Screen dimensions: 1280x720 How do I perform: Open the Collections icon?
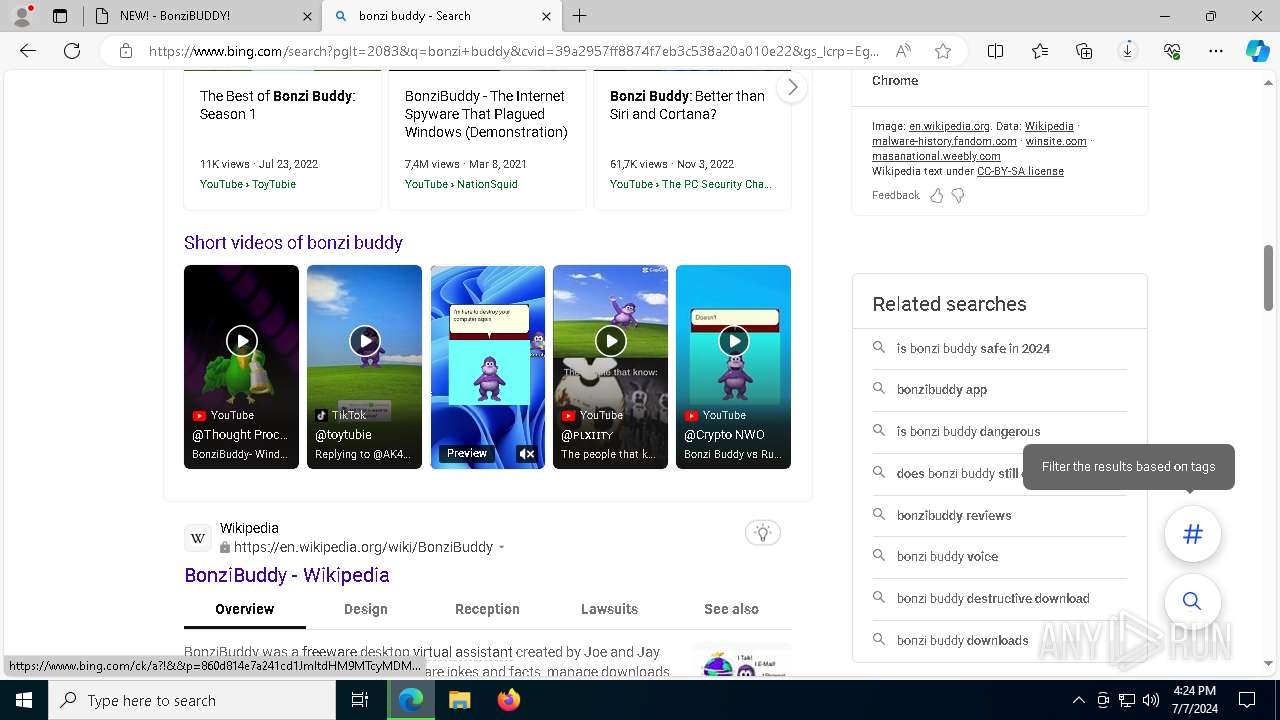click(1084, 51)
